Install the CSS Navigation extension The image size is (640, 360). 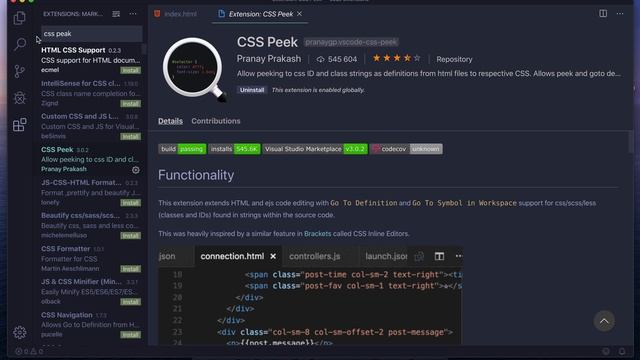click(x=131, y=335)
